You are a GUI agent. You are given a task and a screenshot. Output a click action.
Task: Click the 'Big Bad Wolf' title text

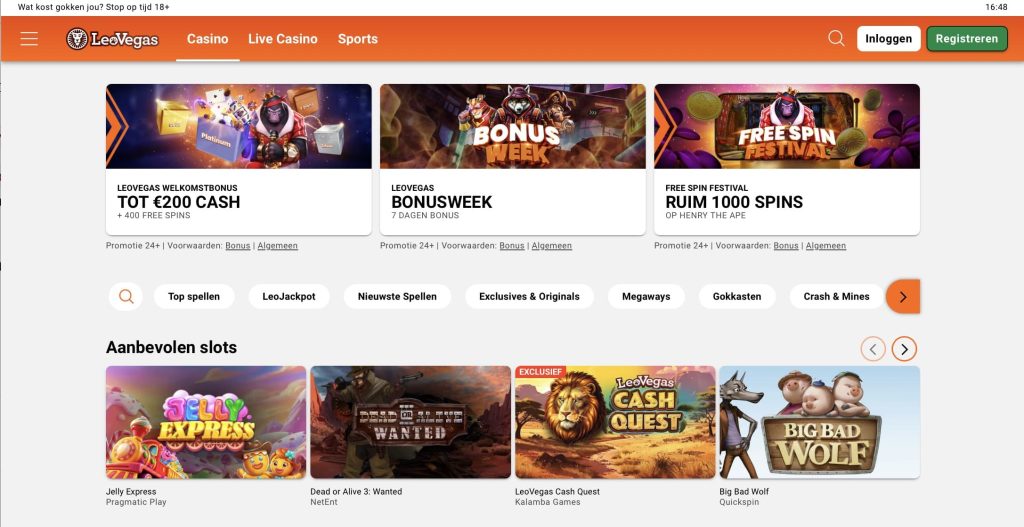coord(744,492)
